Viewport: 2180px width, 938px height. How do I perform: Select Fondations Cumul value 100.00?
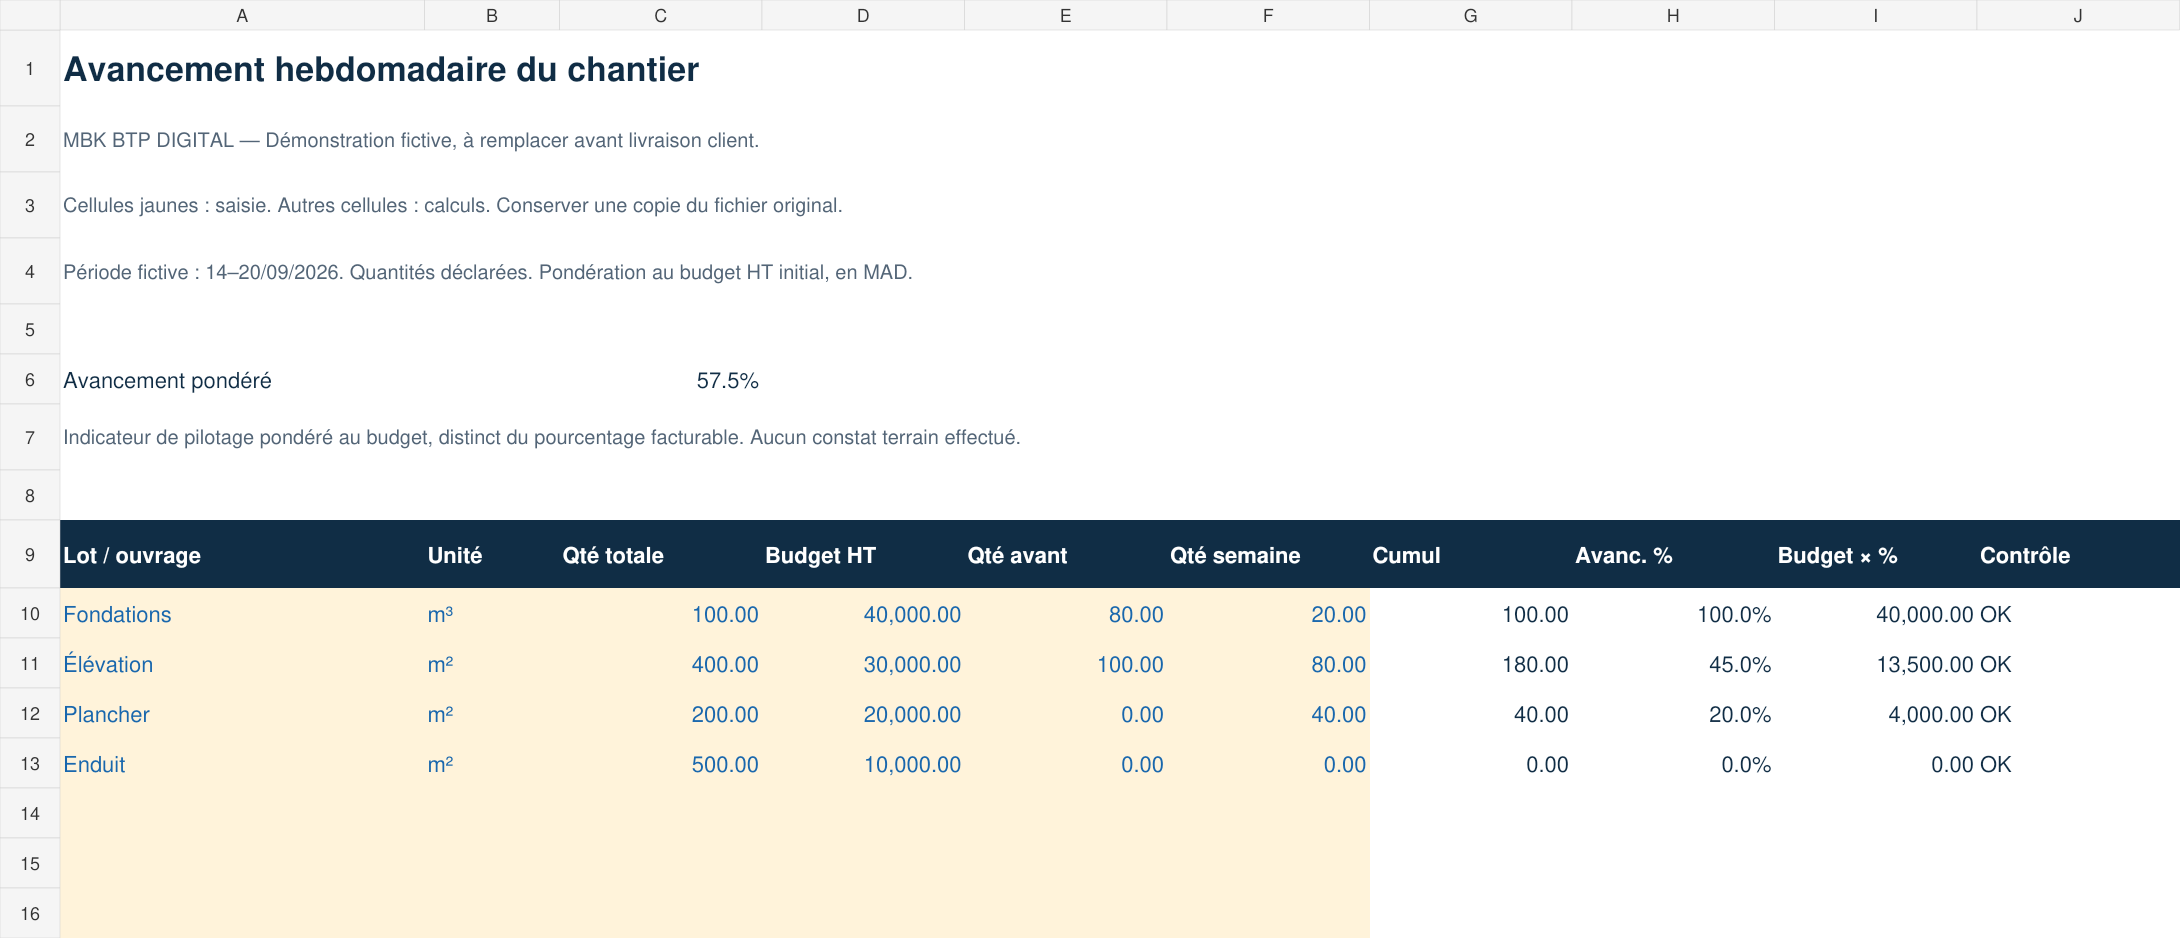(1470, 614)
